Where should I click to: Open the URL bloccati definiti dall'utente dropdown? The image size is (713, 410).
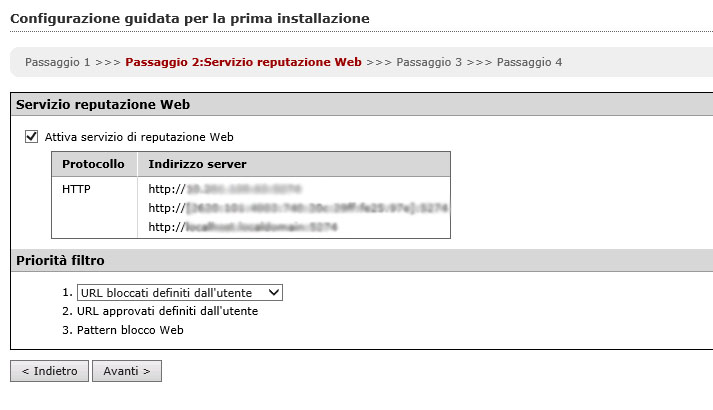tap(180, 292)
